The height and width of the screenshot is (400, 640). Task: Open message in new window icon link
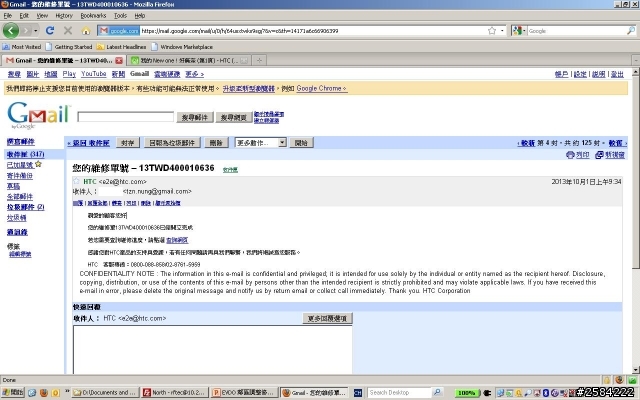click(x=610, y=155)
